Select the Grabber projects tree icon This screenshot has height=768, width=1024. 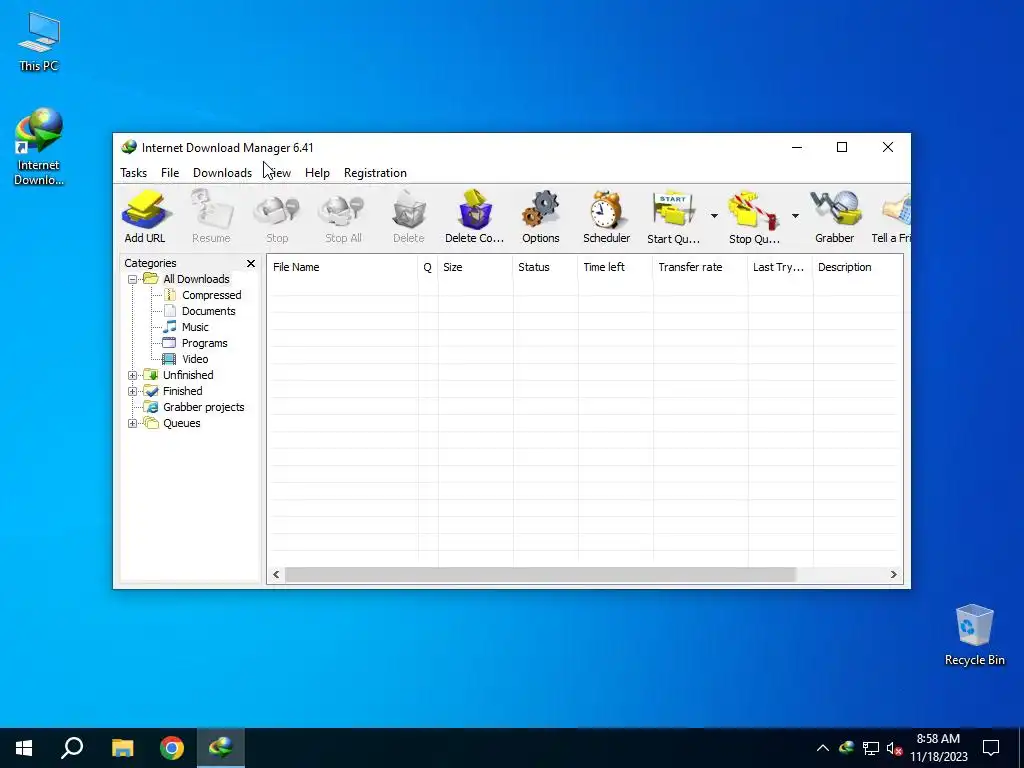point(151,407)
